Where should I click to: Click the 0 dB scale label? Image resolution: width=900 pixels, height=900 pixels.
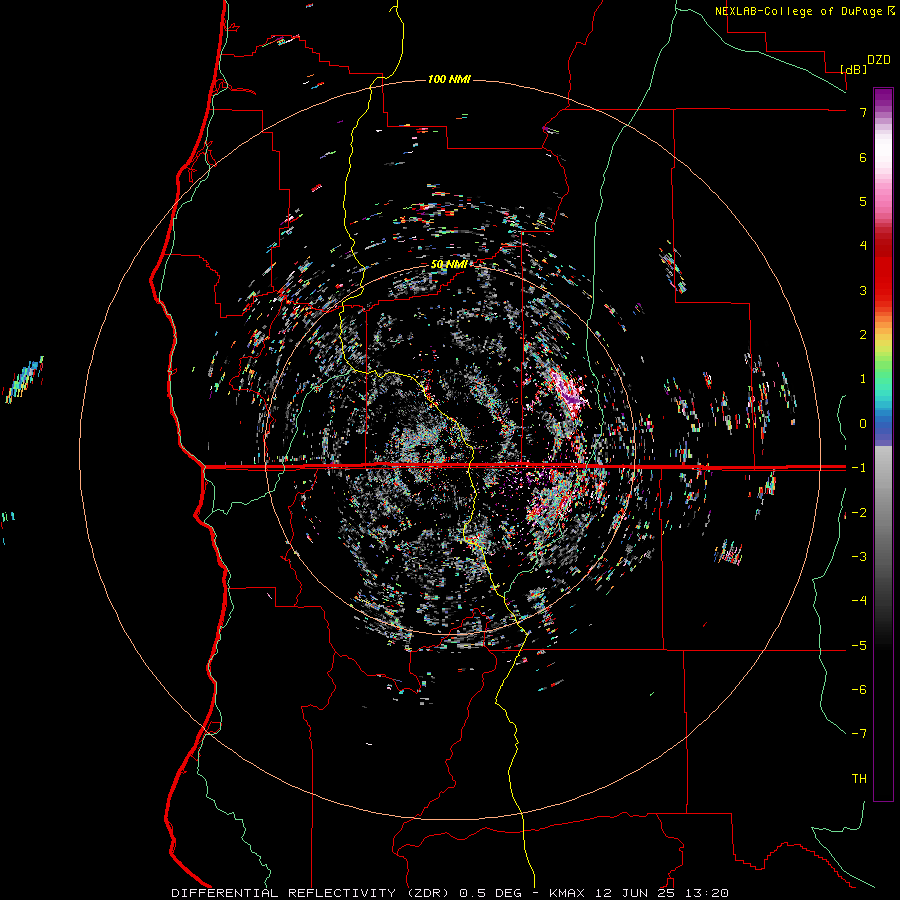[863, 424]
